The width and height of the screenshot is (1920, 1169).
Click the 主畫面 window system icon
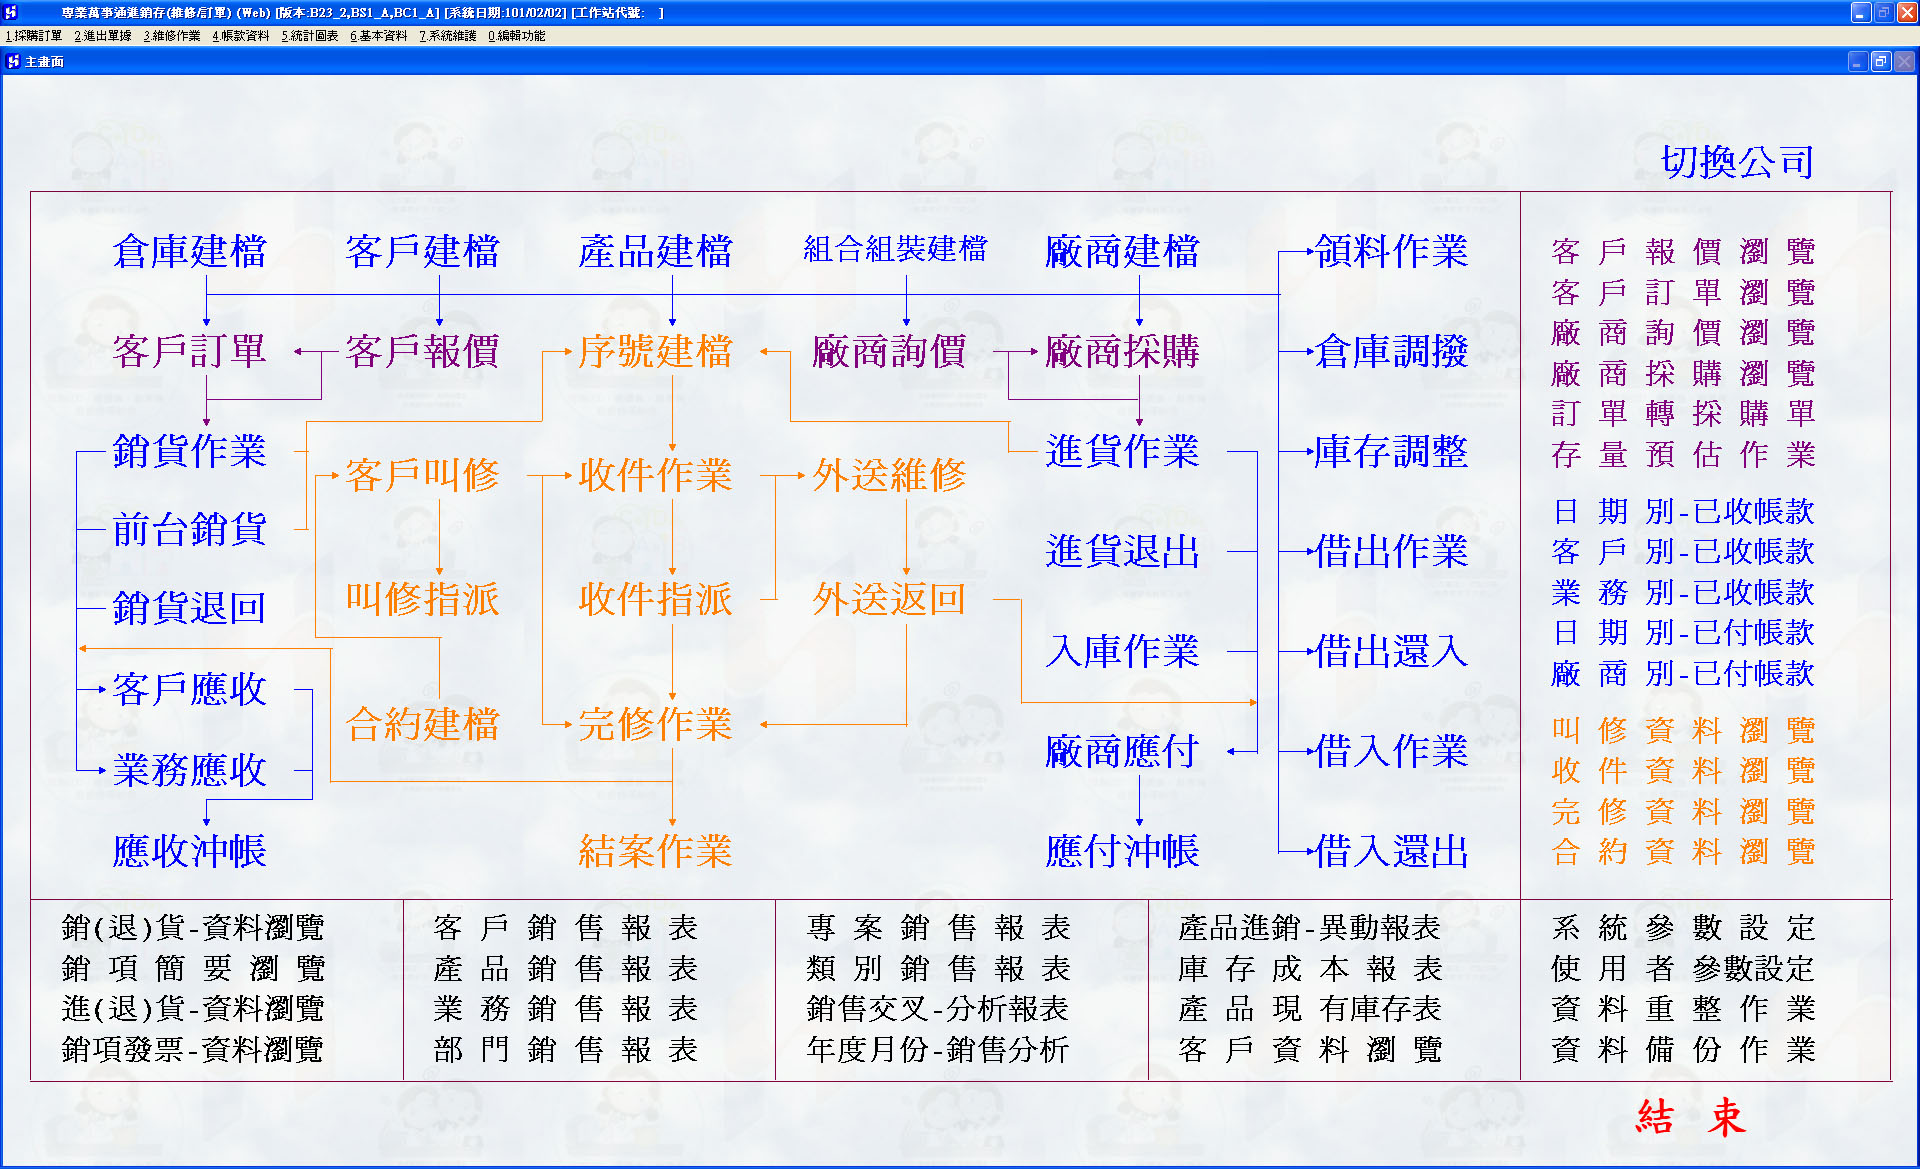(x=13, y=62)
